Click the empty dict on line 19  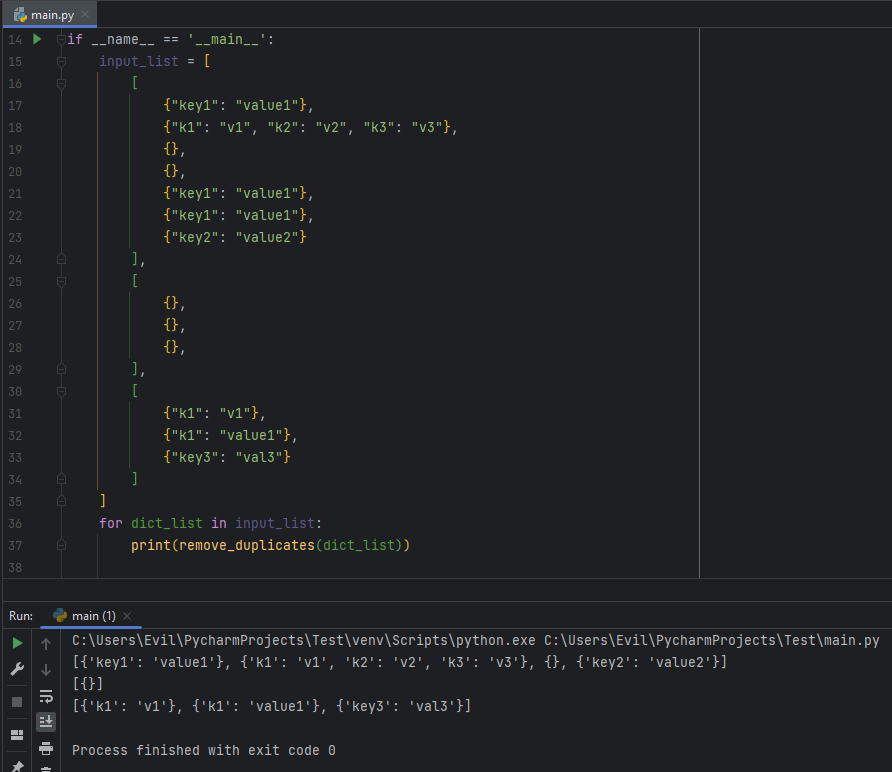(171, 150)
